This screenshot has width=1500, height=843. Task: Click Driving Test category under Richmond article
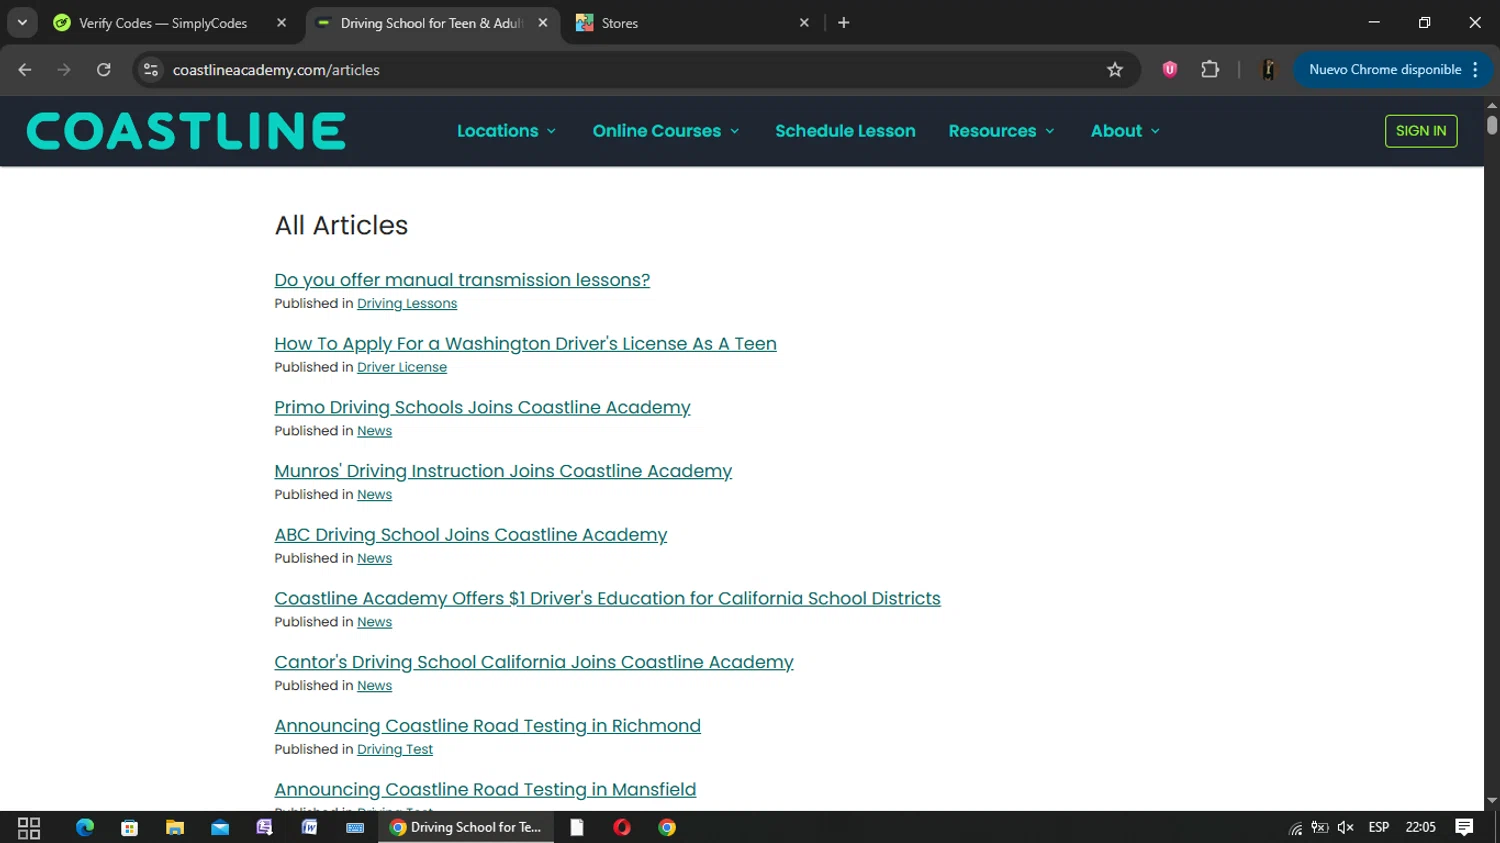click(x=395, y=749)
